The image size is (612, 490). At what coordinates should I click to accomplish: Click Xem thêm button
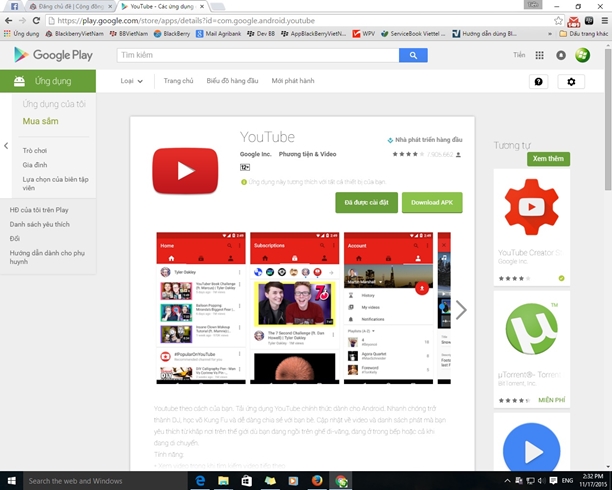[x=548, y=159]
